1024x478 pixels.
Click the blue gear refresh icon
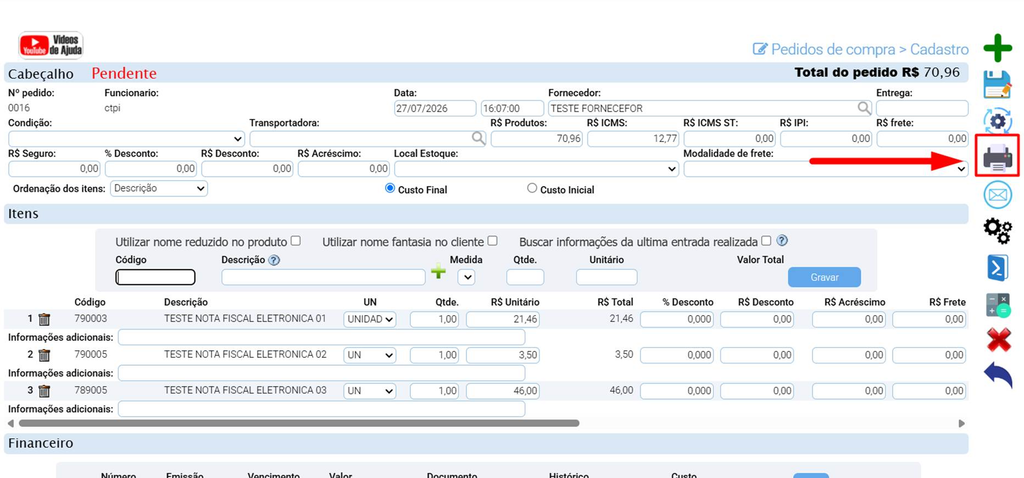click(x=997, y=121)
